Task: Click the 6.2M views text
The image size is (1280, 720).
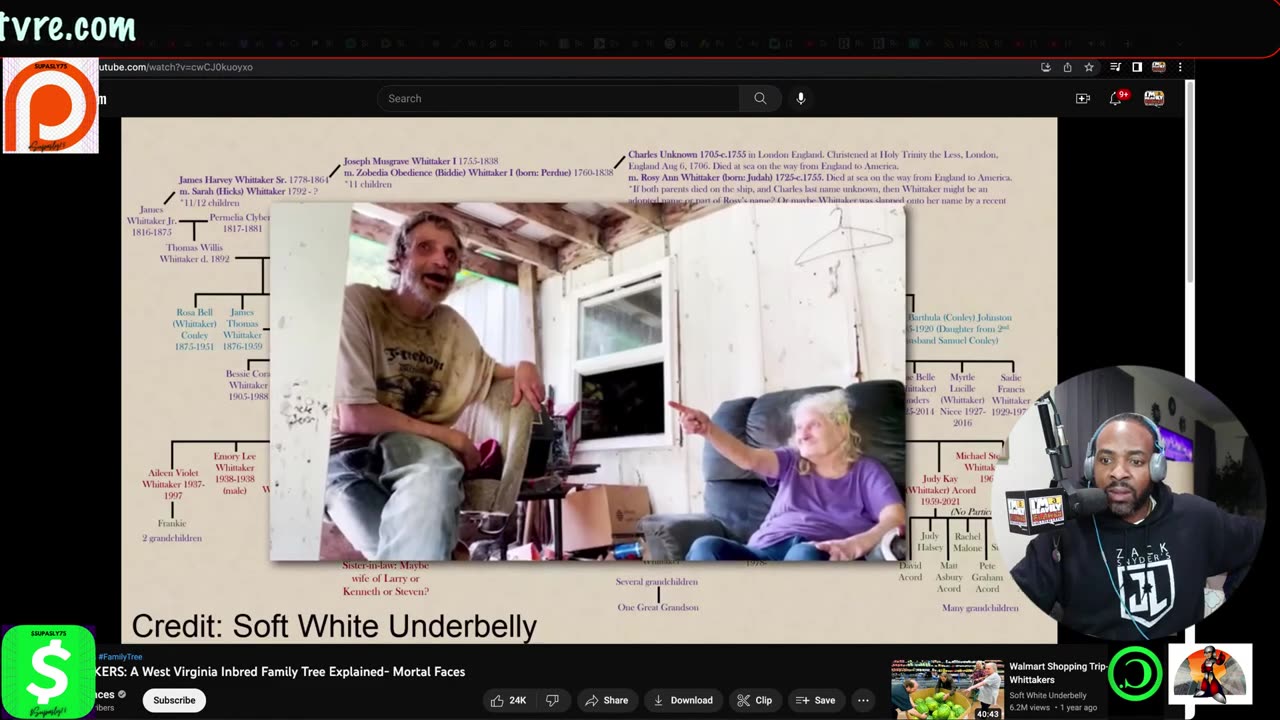Action: (1031, 707)
